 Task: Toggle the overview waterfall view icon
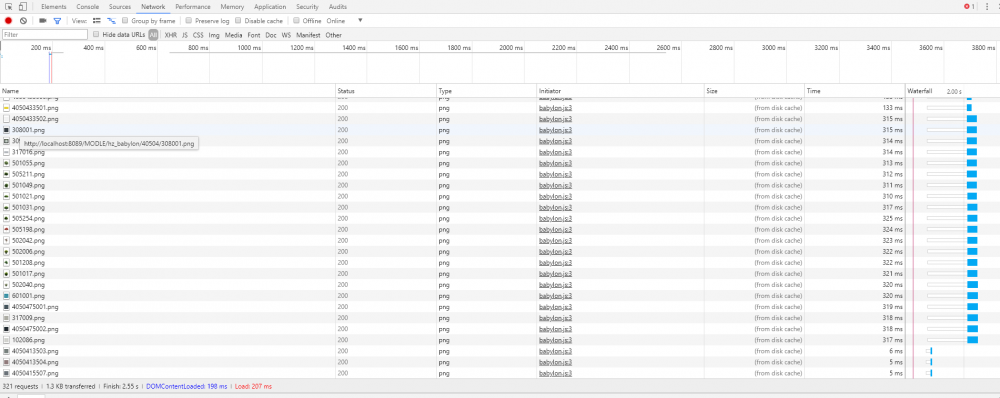(111, 20)
